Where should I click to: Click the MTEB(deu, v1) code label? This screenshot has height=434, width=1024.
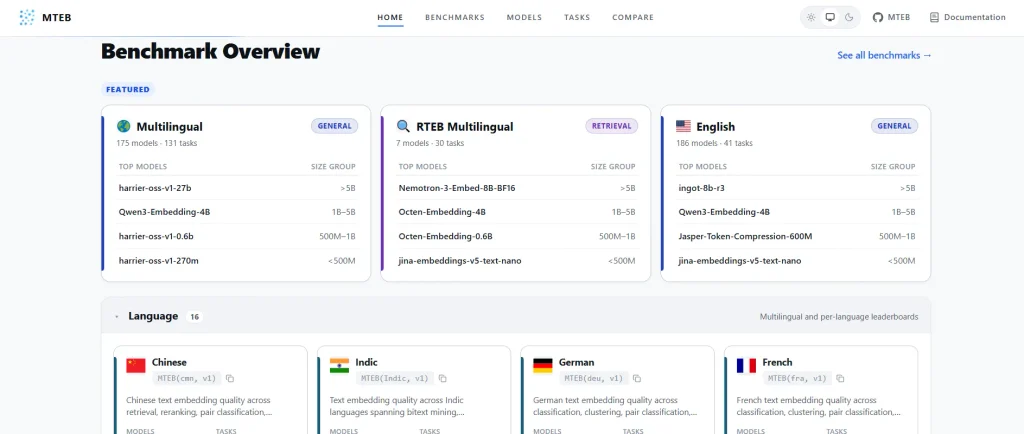coord(594,379)
